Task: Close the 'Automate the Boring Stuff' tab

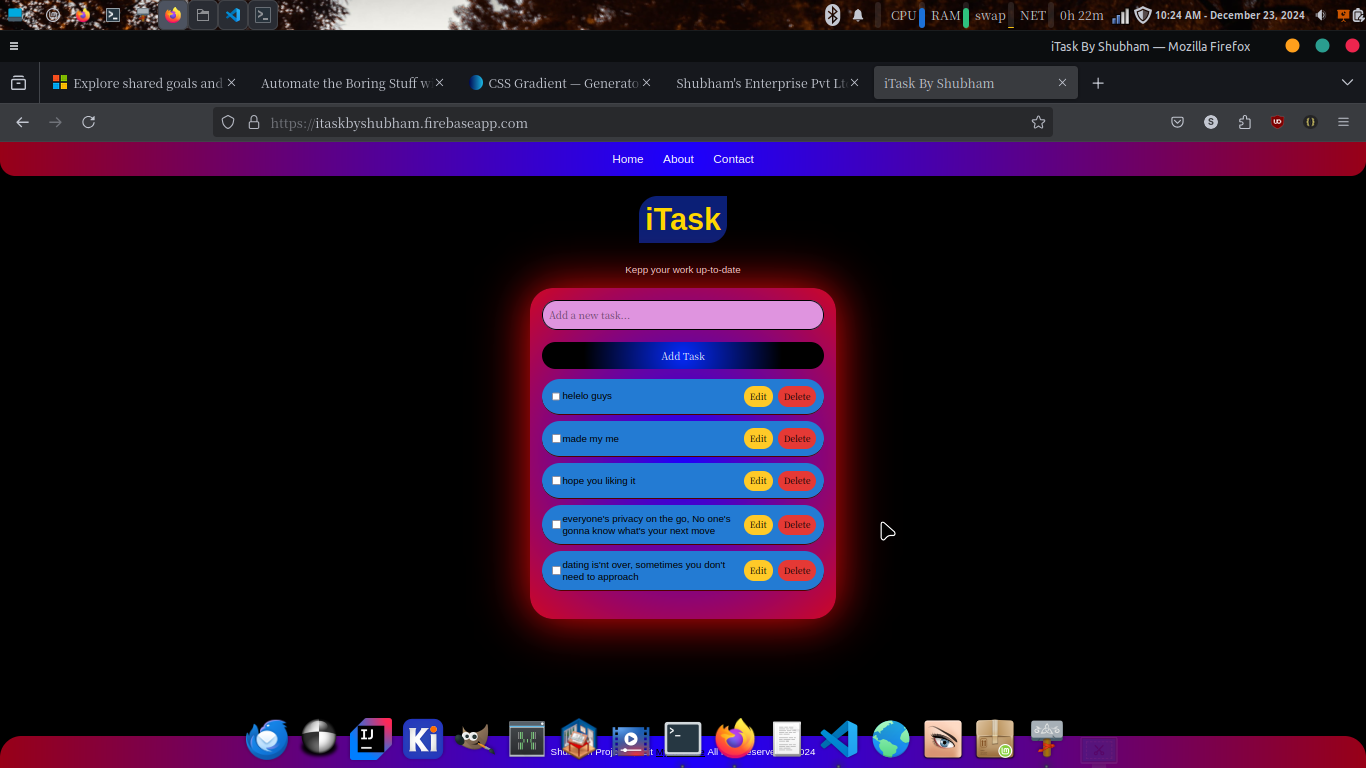Action: point(439,83)
